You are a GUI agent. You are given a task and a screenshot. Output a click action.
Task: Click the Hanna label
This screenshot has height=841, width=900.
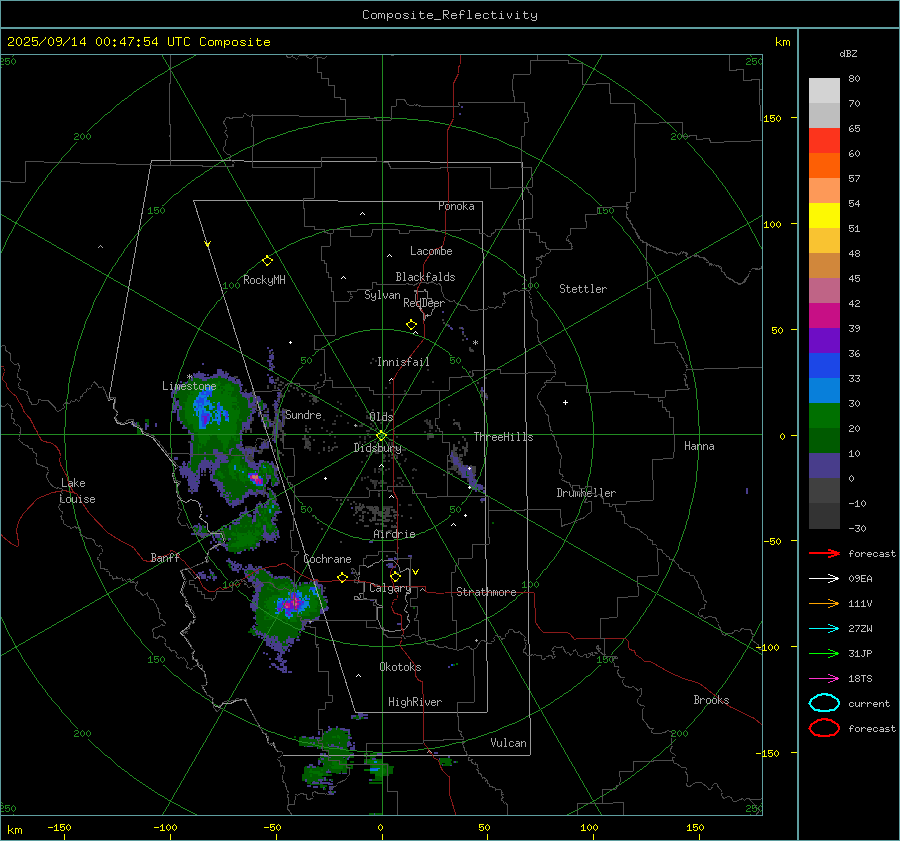[699, 446]
